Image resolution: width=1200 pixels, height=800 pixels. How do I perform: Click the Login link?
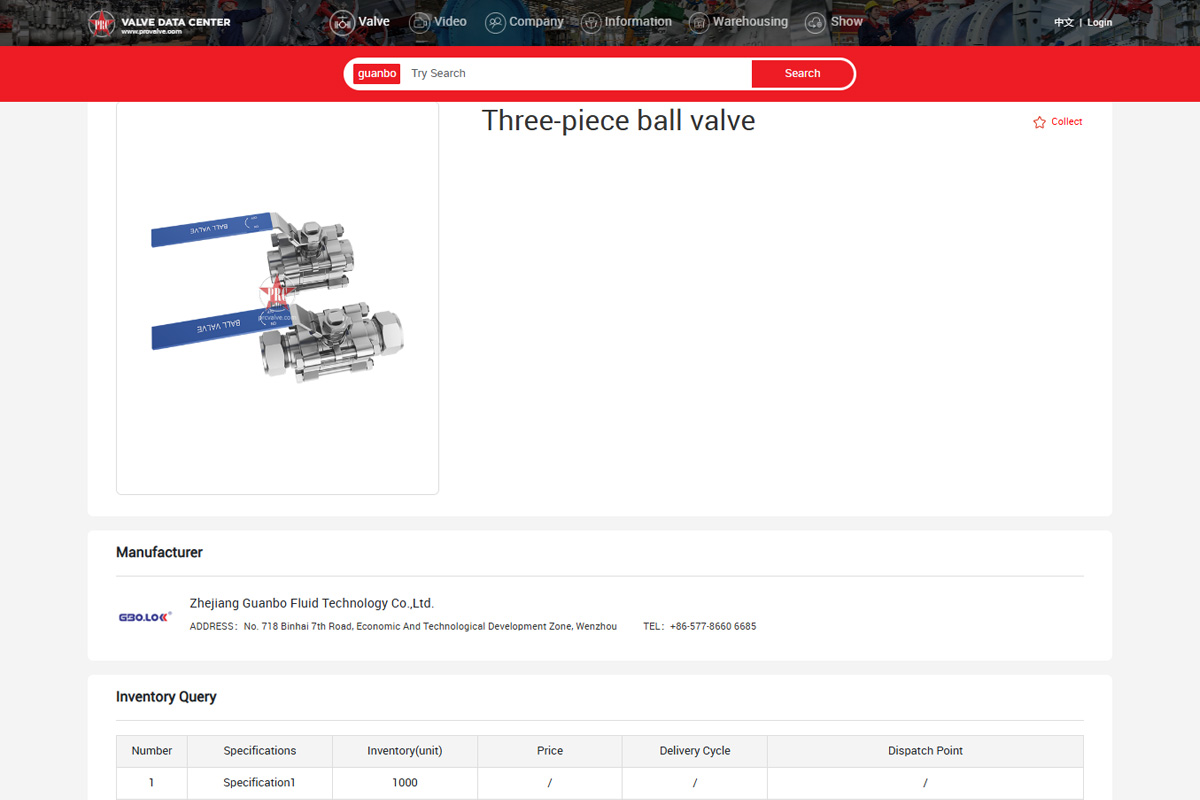[1099, 22]
